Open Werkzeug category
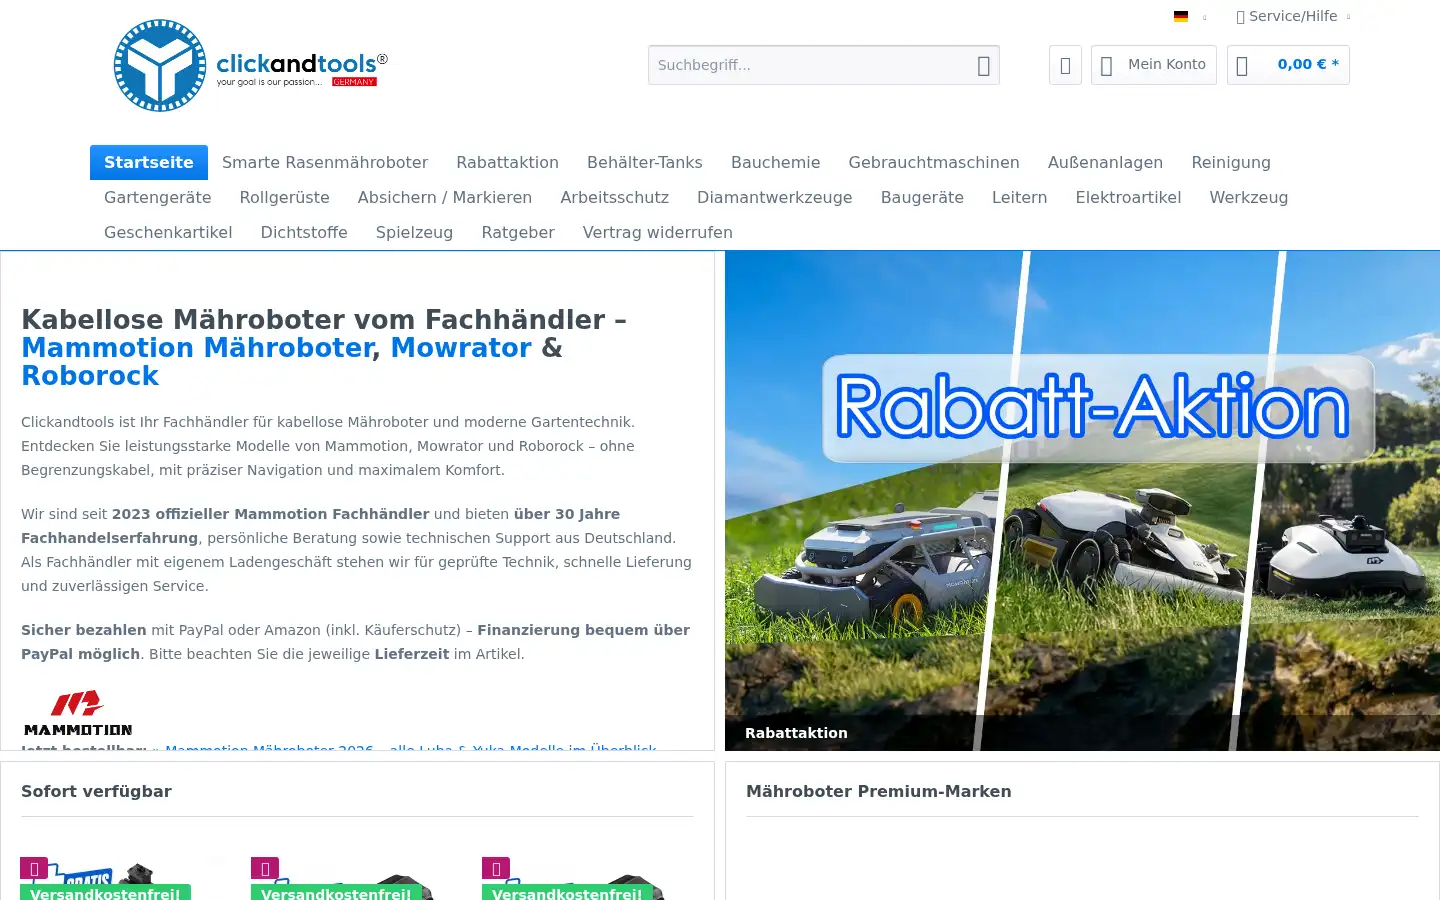The height and width of the screenshot is (900, 1440). pyautogui.click(x=1249, y=197)
